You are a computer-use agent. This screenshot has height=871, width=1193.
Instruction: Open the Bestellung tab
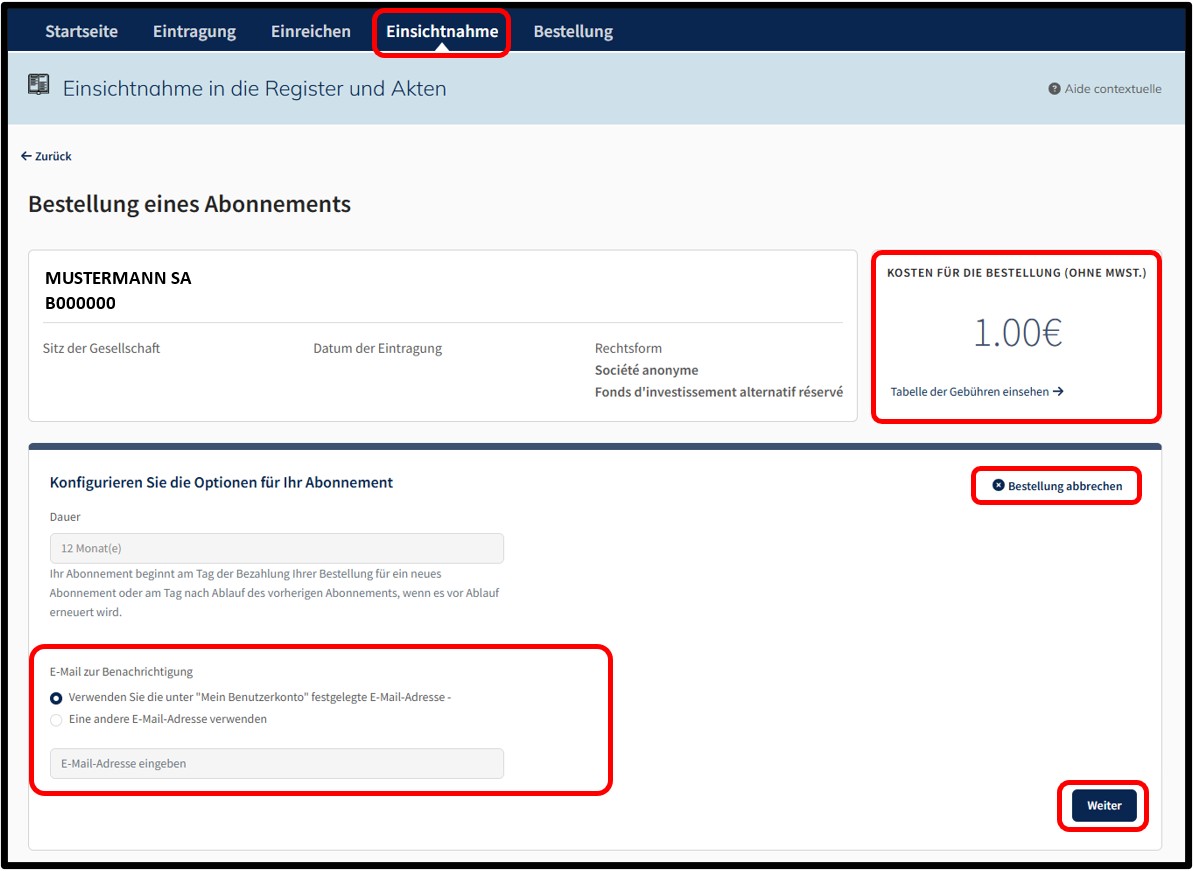click(573, 31)
